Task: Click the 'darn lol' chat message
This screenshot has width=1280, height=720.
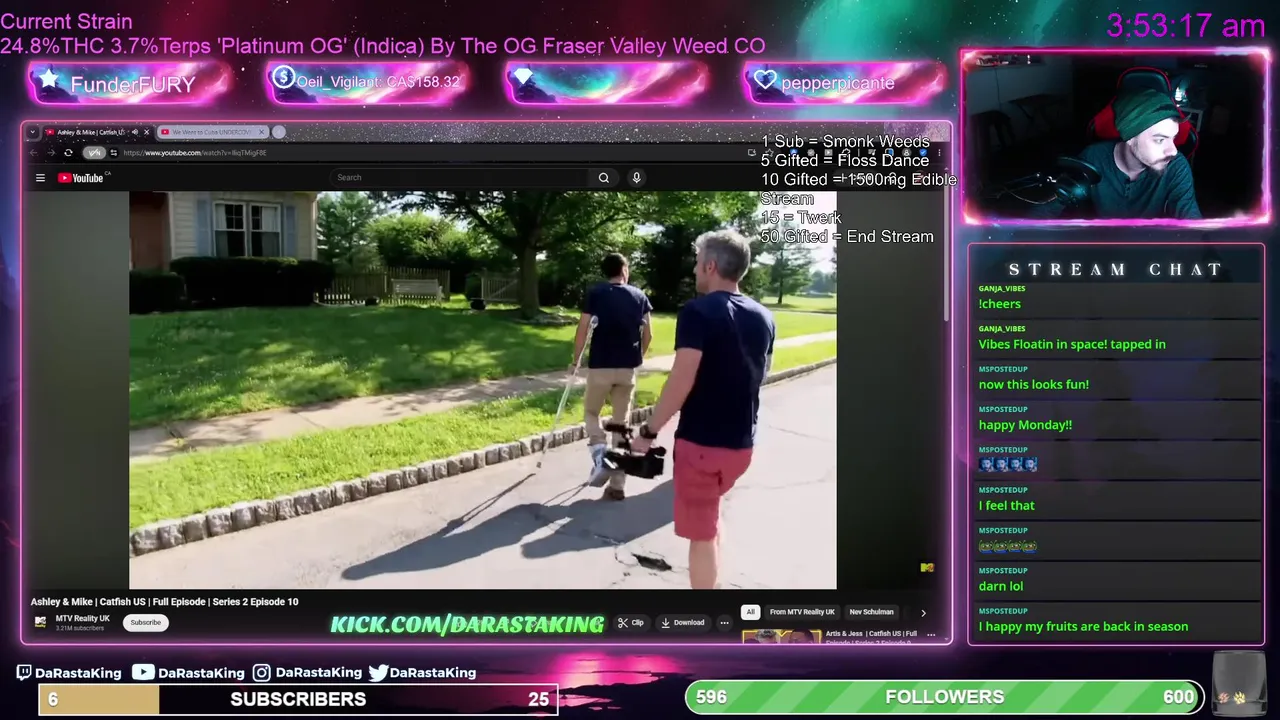Action: 1001,586
